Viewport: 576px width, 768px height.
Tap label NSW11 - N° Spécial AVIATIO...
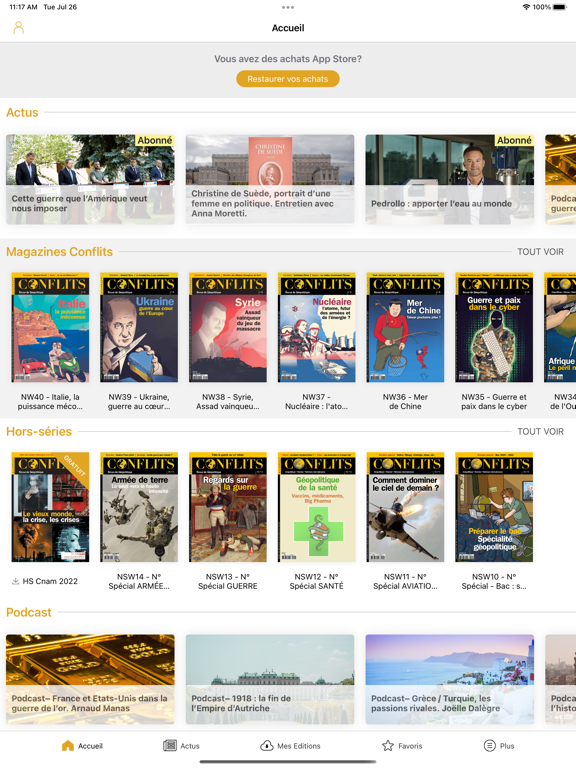click(405, 581)
